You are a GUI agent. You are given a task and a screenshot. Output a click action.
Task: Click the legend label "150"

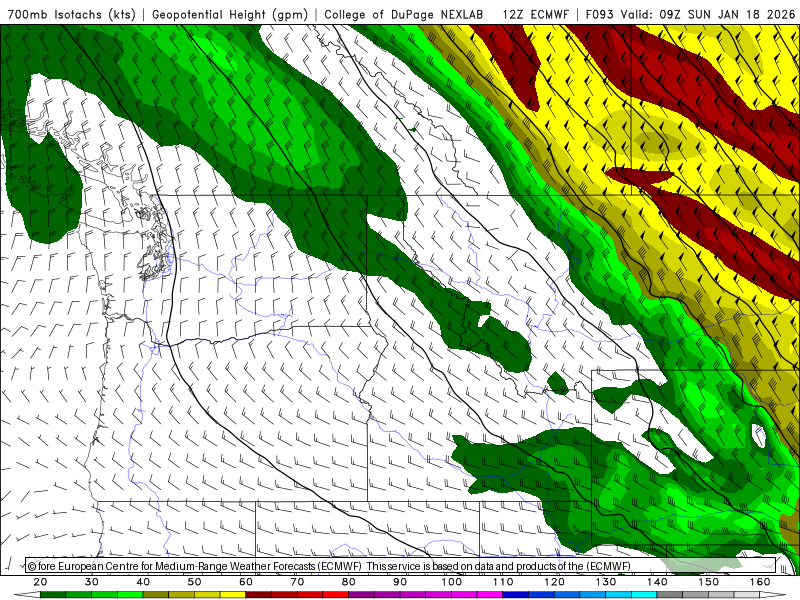pos(709,582)
